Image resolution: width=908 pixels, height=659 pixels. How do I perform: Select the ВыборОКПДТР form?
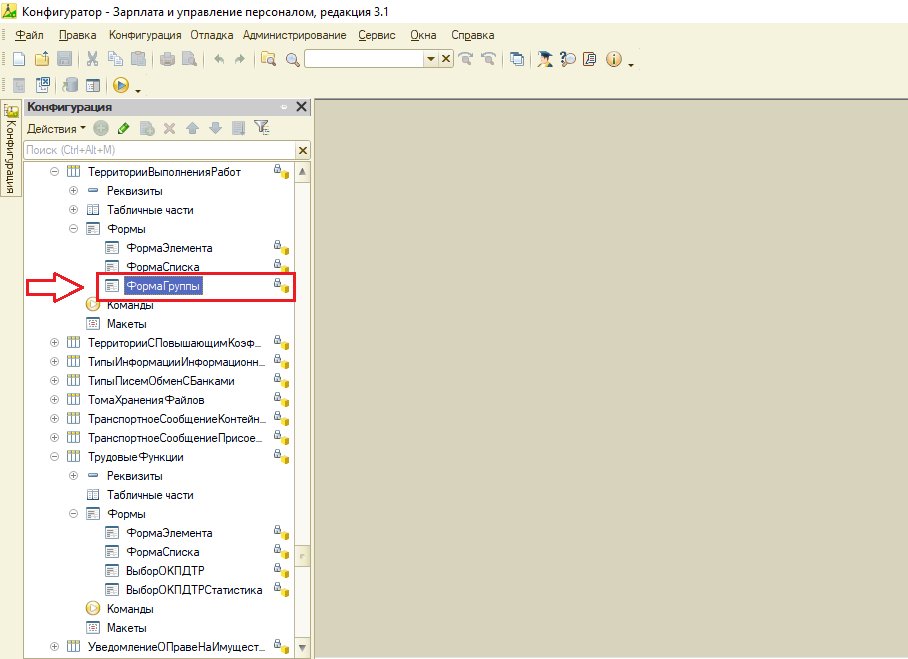[x=165, y=571]
